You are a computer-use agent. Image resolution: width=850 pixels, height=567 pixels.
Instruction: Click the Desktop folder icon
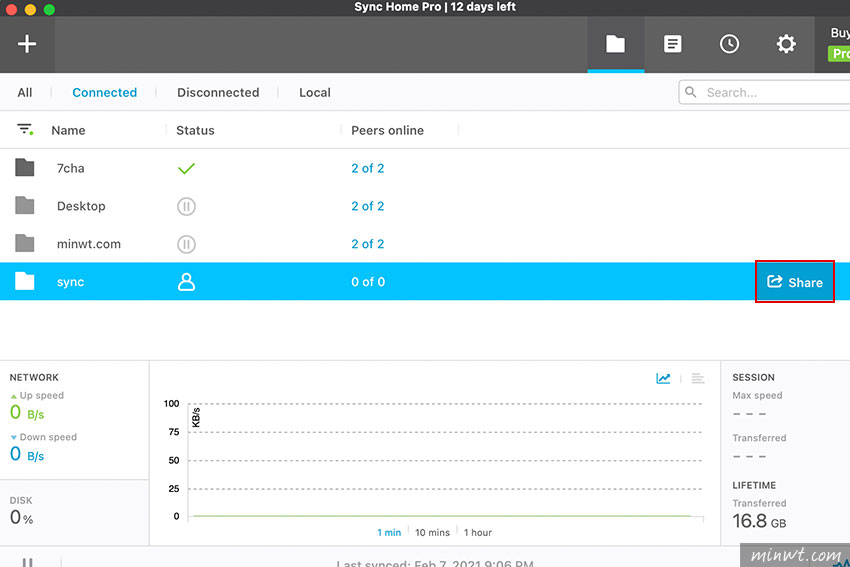[x=25, y=205]
